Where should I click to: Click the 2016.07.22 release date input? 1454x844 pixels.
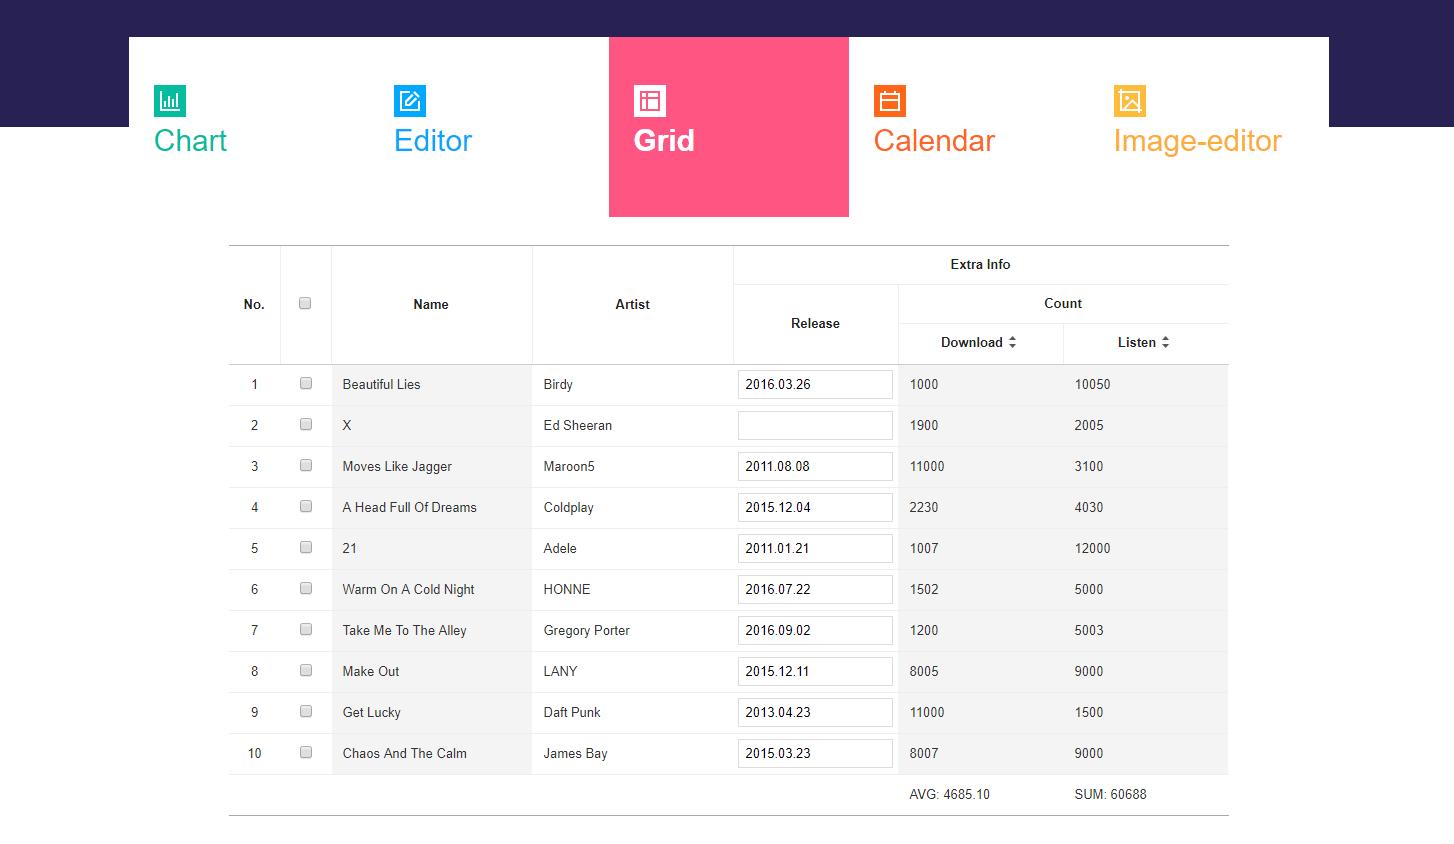[815, 589]
